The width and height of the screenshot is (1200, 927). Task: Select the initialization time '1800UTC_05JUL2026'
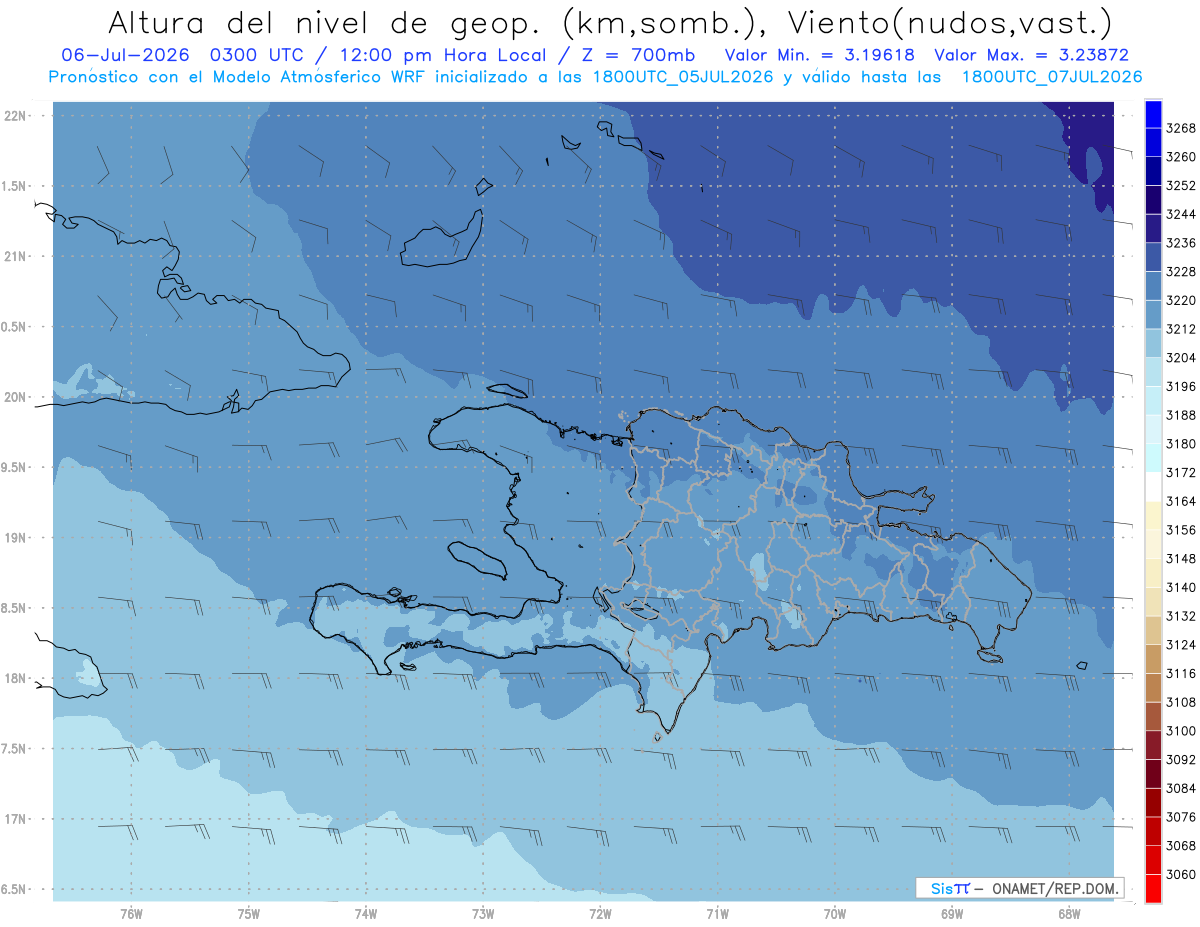pos(681,77)
